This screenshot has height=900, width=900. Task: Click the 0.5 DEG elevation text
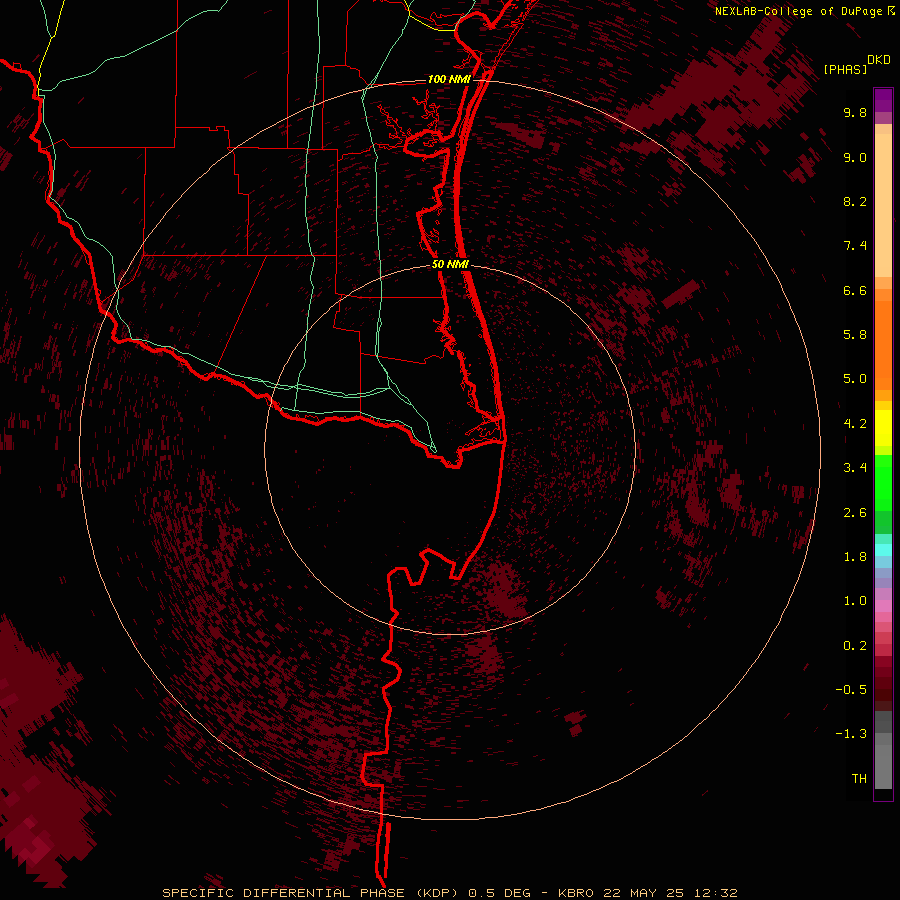point(503,893)
